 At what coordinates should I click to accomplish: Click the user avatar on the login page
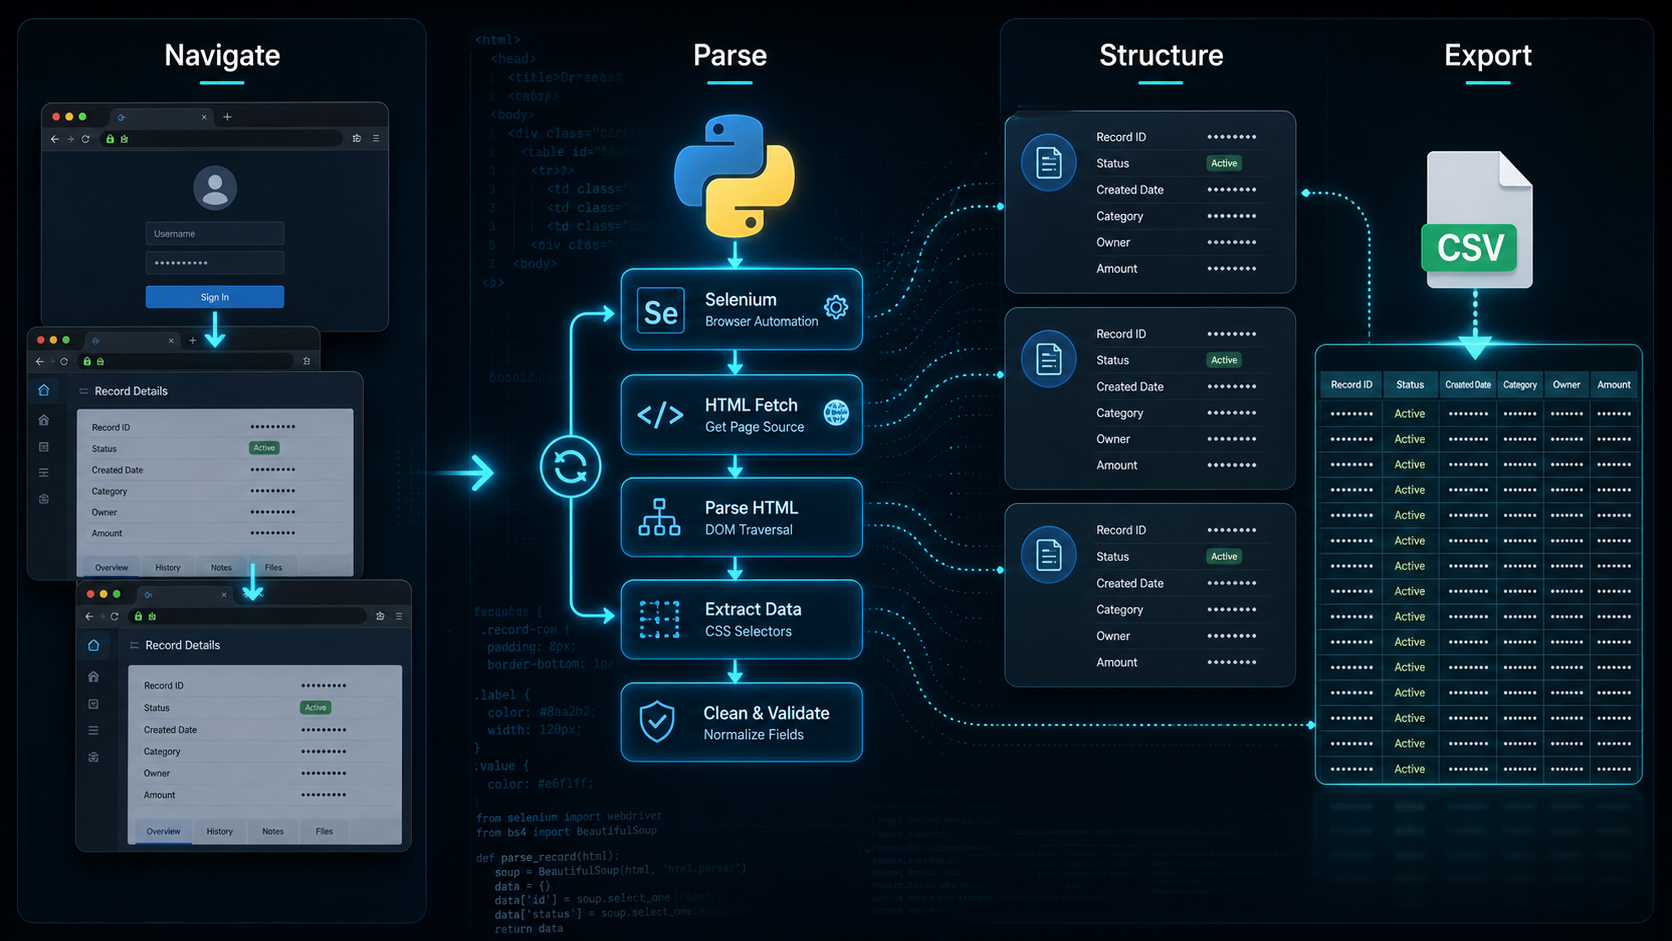tap(214, 187)
